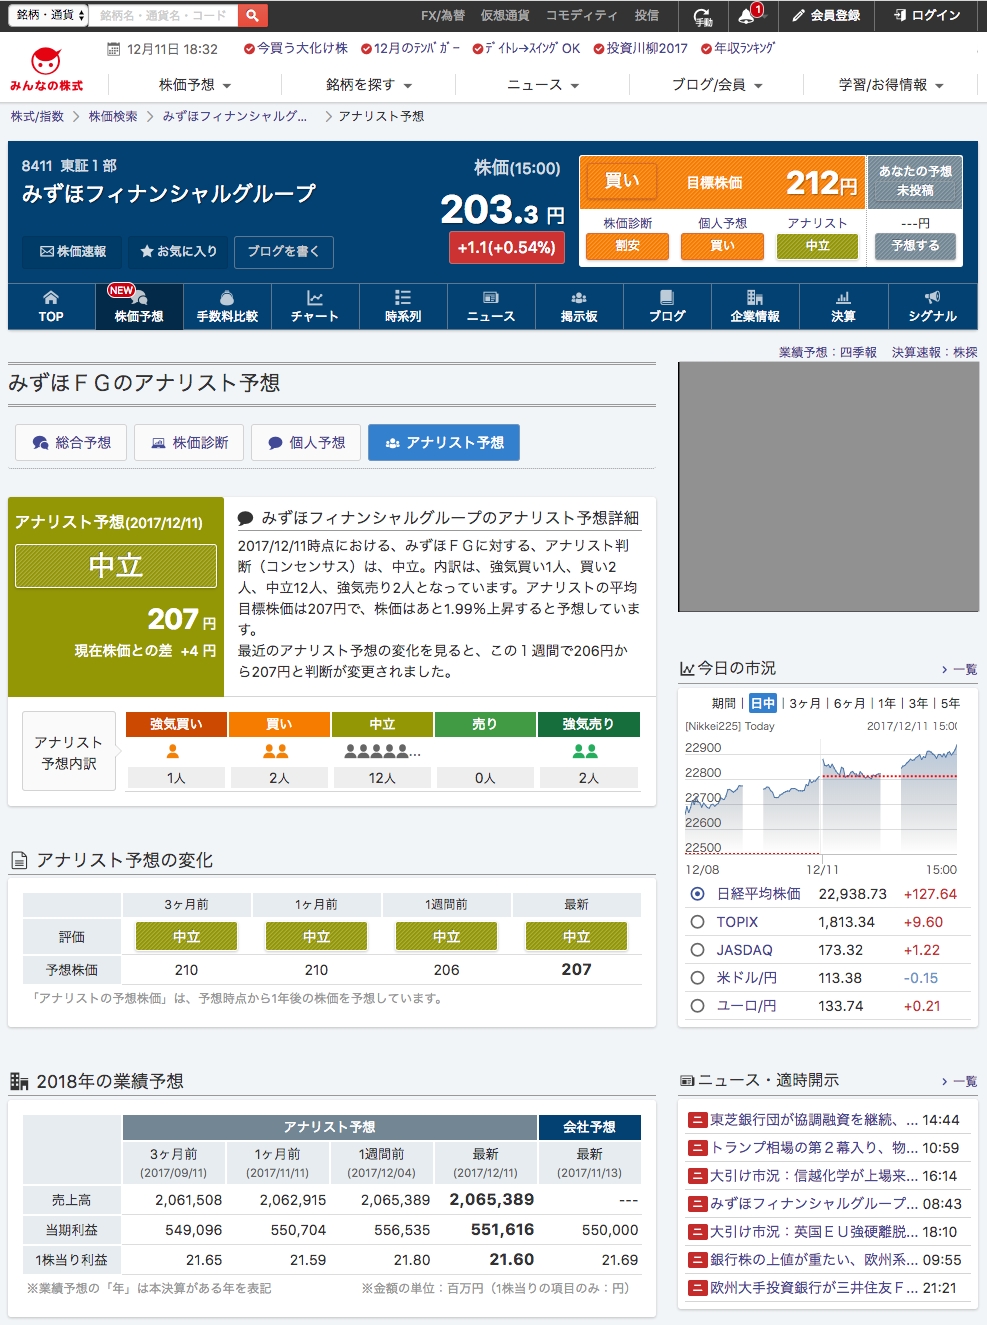Click the magnifier search button
Viewport: 987px width, 1325px height.
coord(253,15)
